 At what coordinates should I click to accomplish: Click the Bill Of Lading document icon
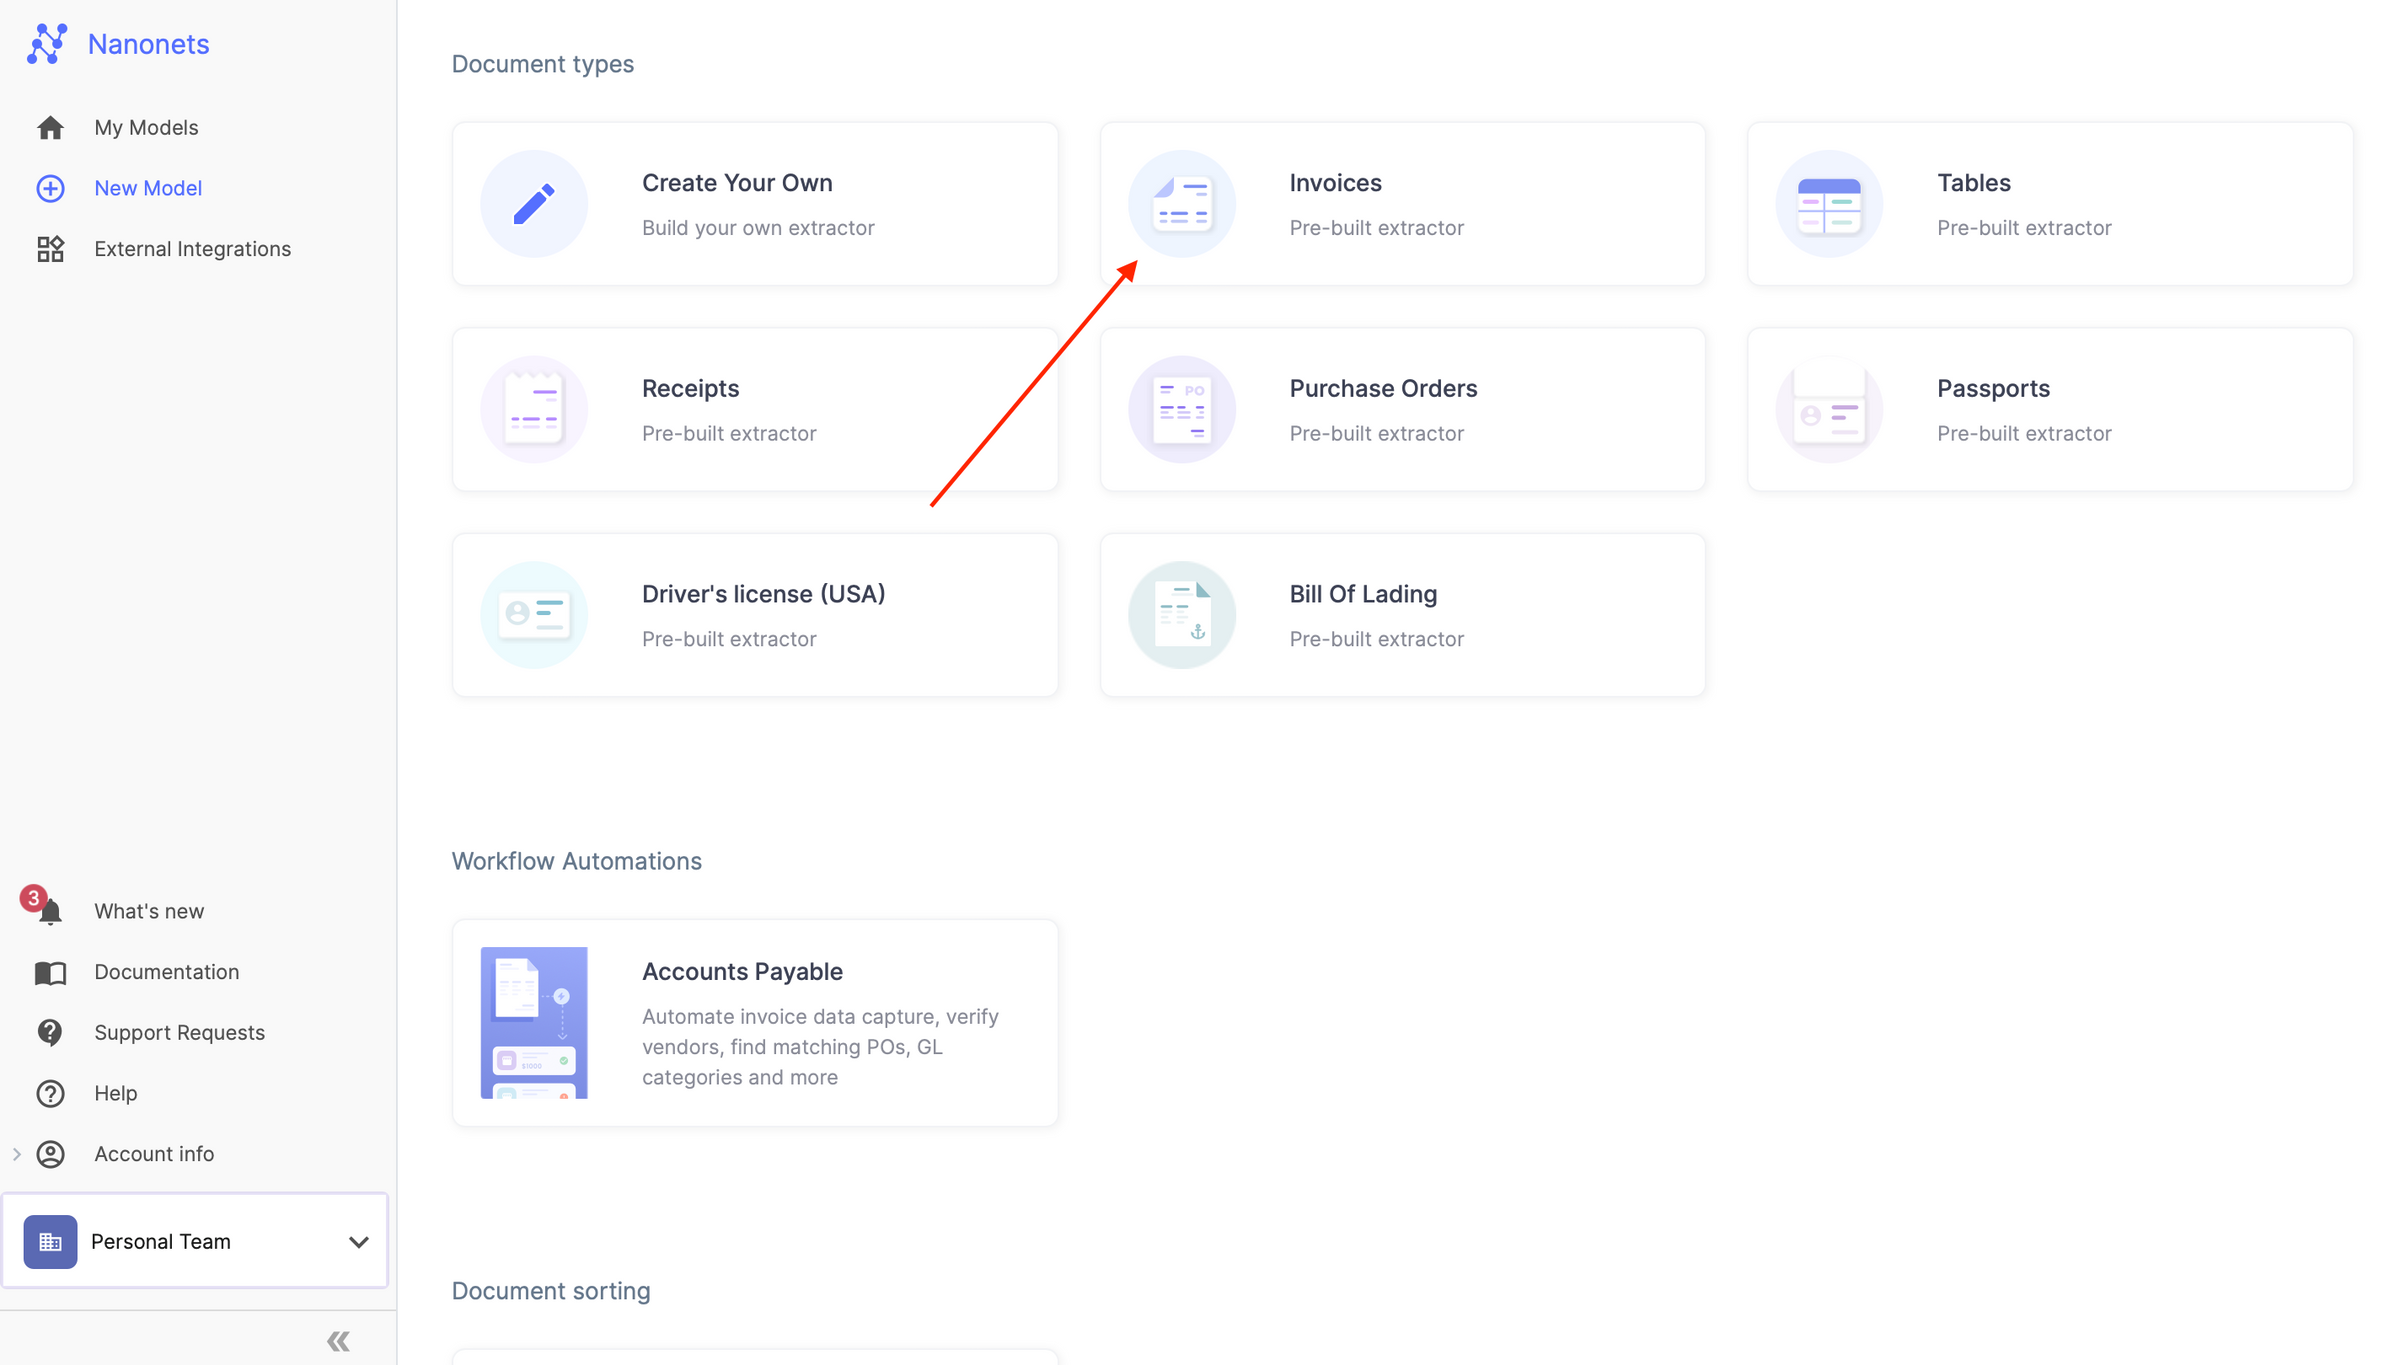click(x=1181, y=615)
